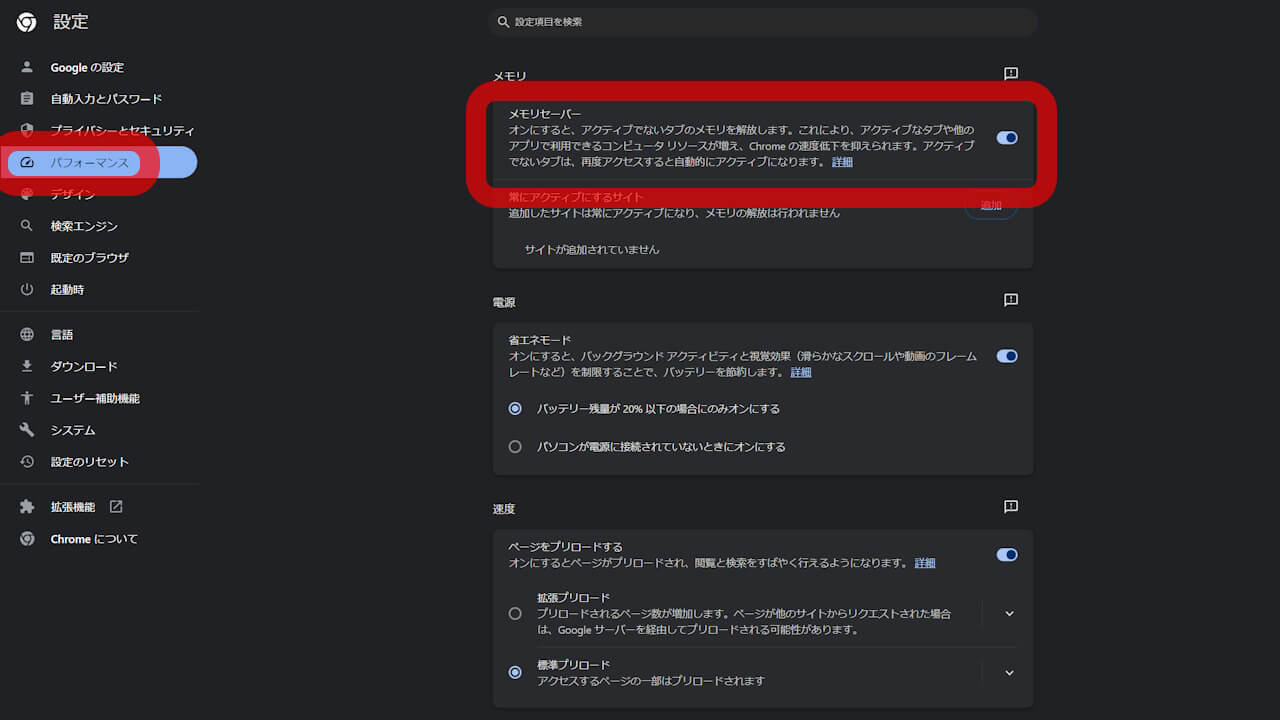Screen dimensions: 1280x720
Task: Click the Chrome logo next to 設定
Action: coord(26,21)
